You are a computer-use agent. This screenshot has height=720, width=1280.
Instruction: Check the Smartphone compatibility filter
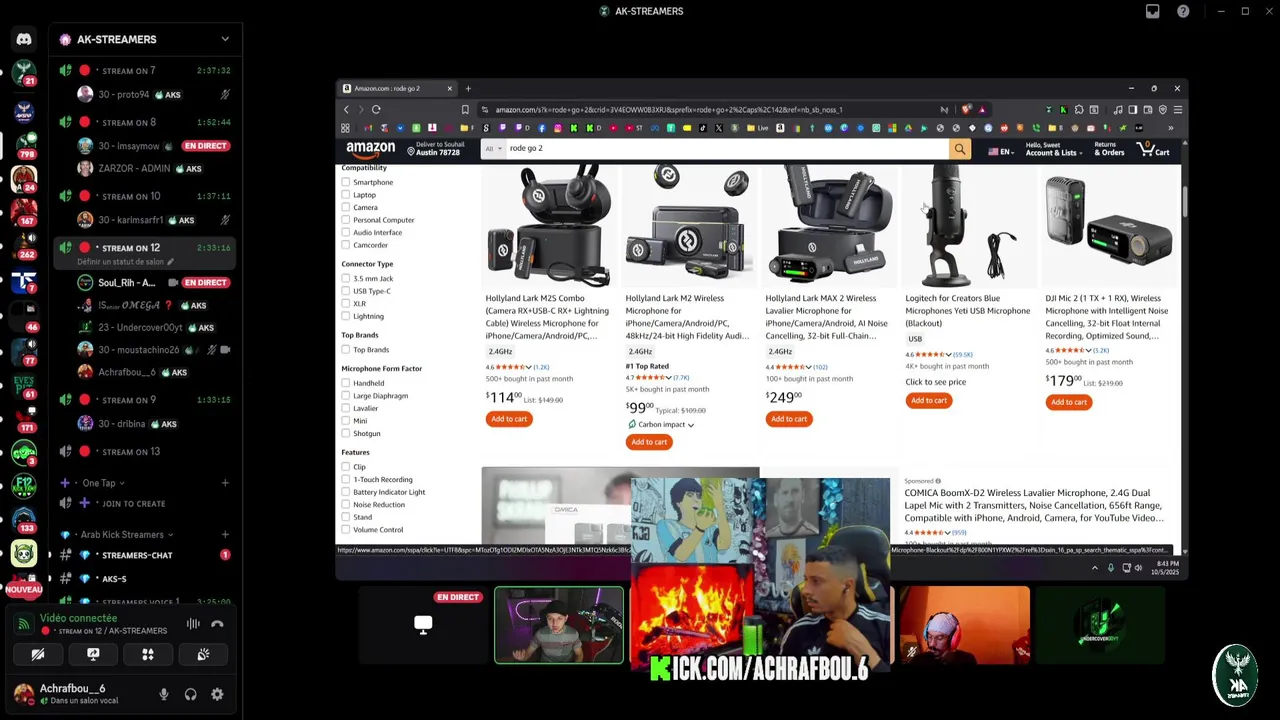coord(346,182)
